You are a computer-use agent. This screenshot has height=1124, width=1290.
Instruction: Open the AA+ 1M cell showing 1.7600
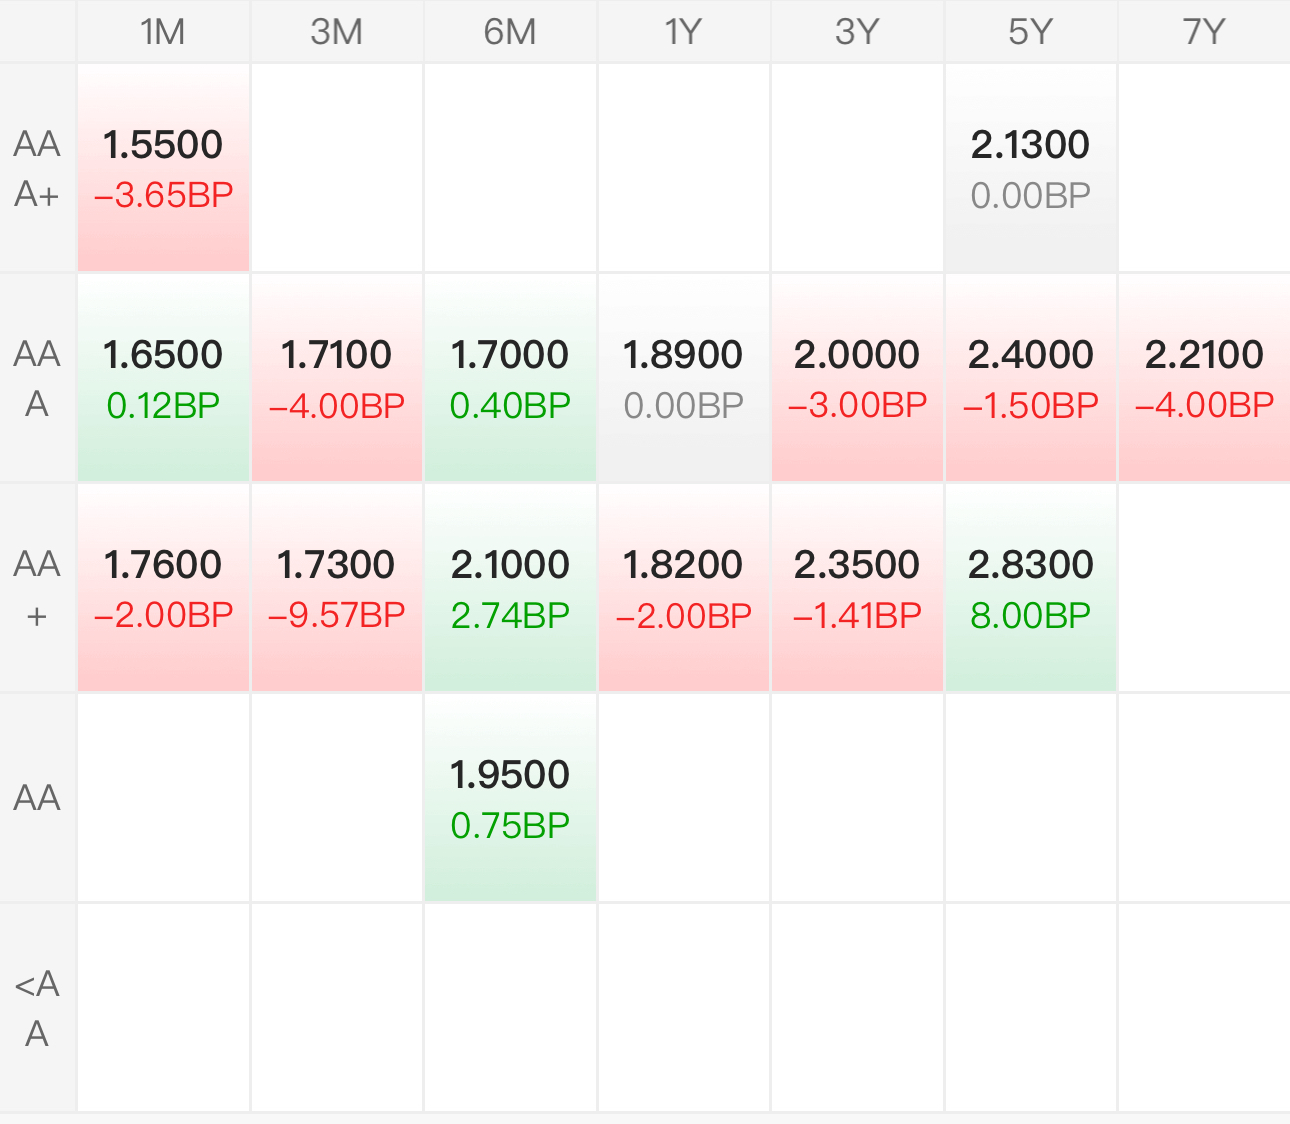163,588
